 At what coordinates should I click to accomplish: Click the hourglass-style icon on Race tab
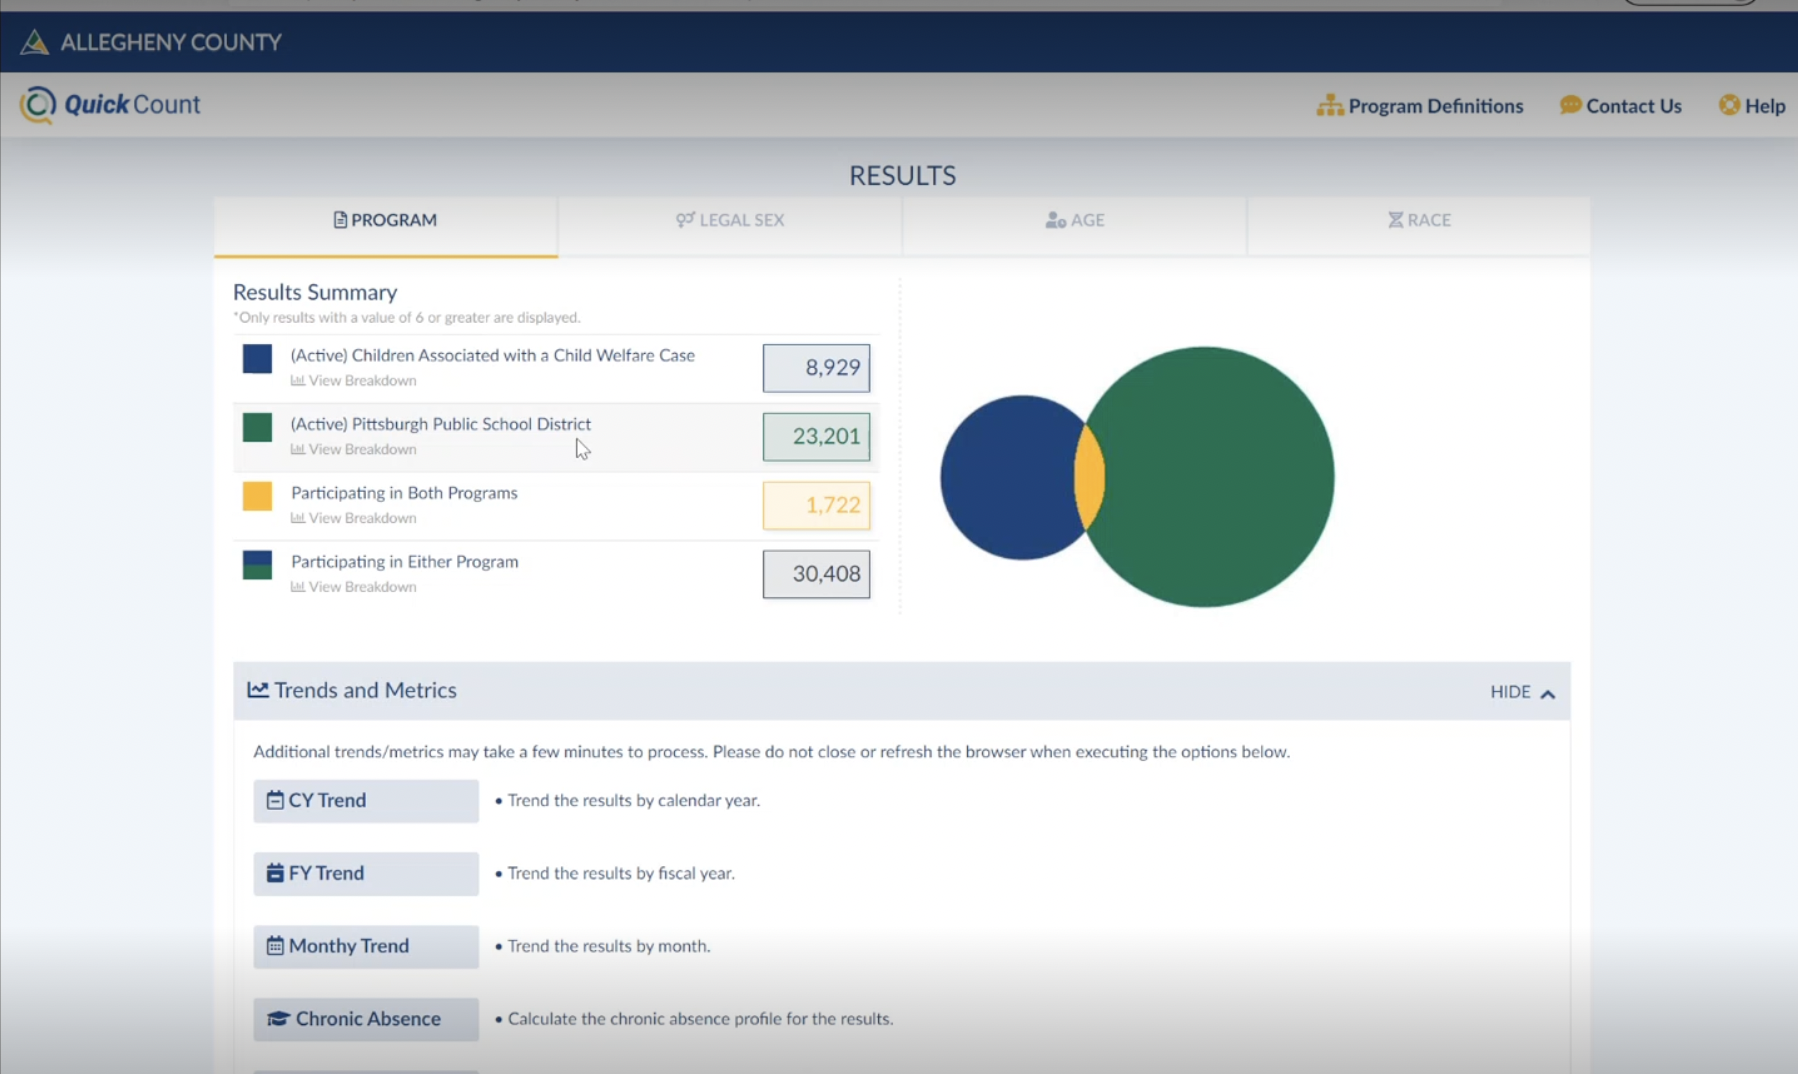coord(1395,220)
